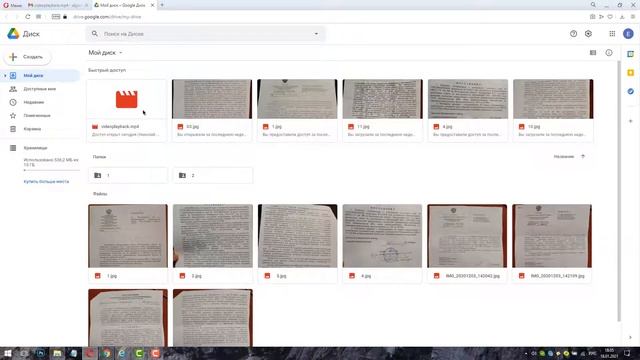Open Google Tasks in side panel

[631, 91]
